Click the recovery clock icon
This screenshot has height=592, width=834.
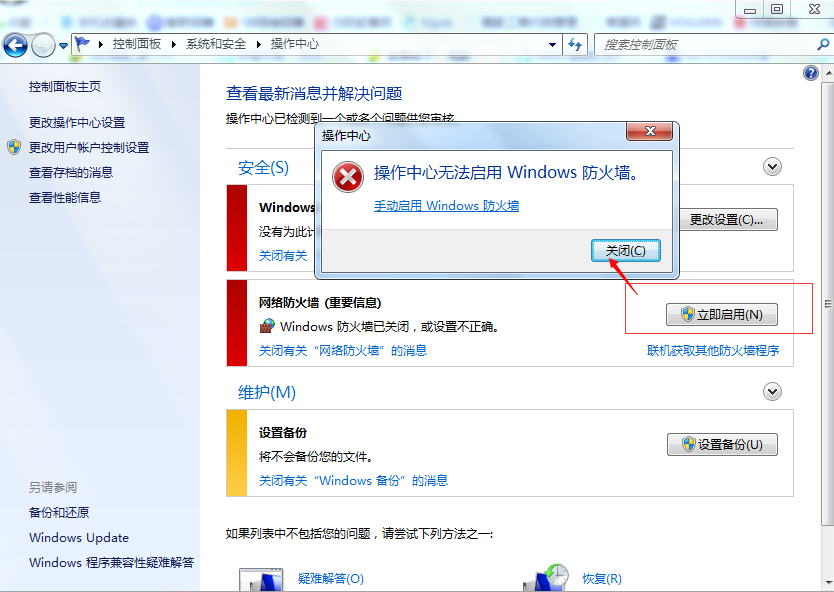(x=548, y=578)
